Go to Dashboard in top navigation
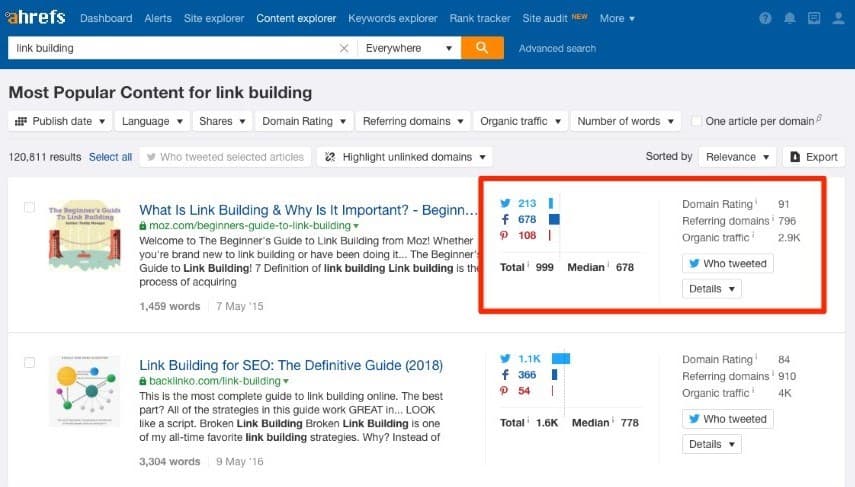The width and height of the screenshot is (855, 487). click(x=106, y=19)
